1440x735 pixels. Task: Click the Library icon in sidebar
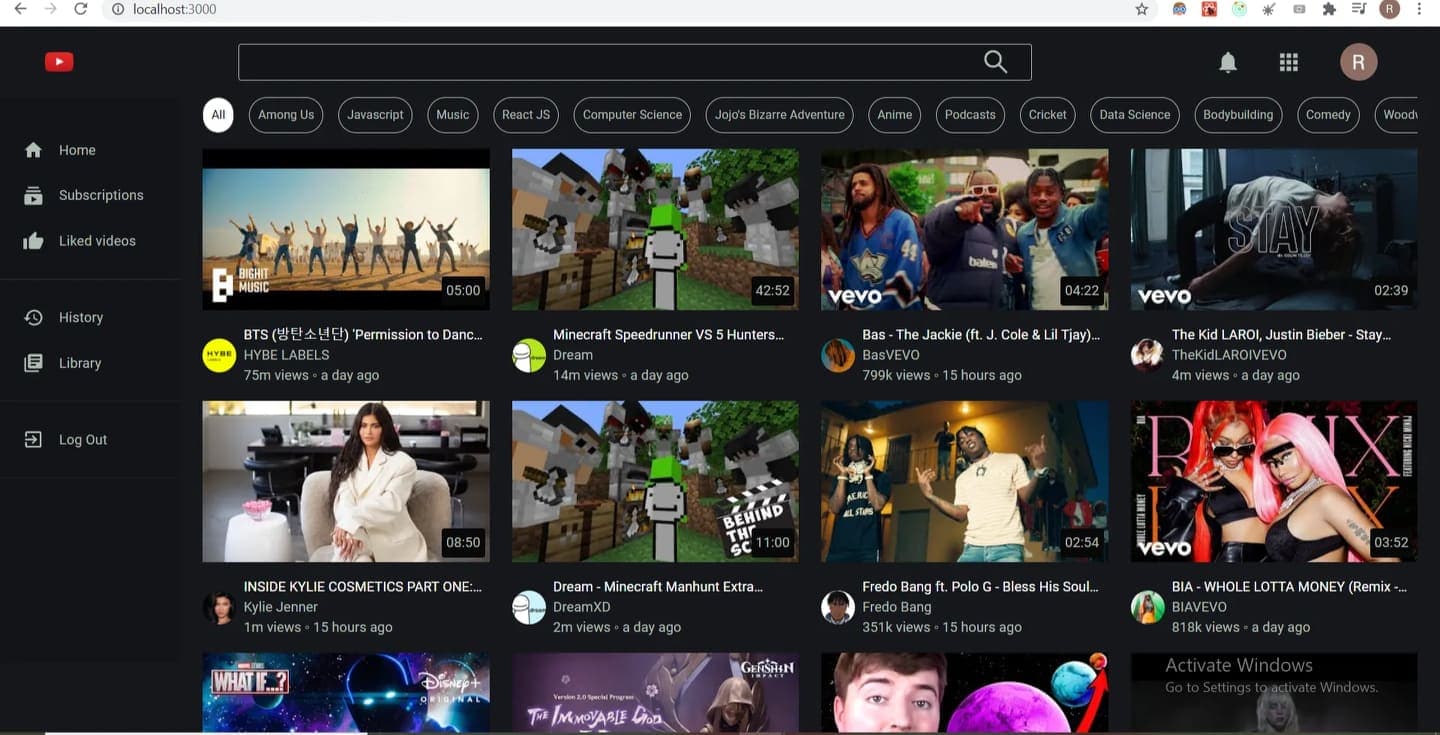(x=33, y=363)
